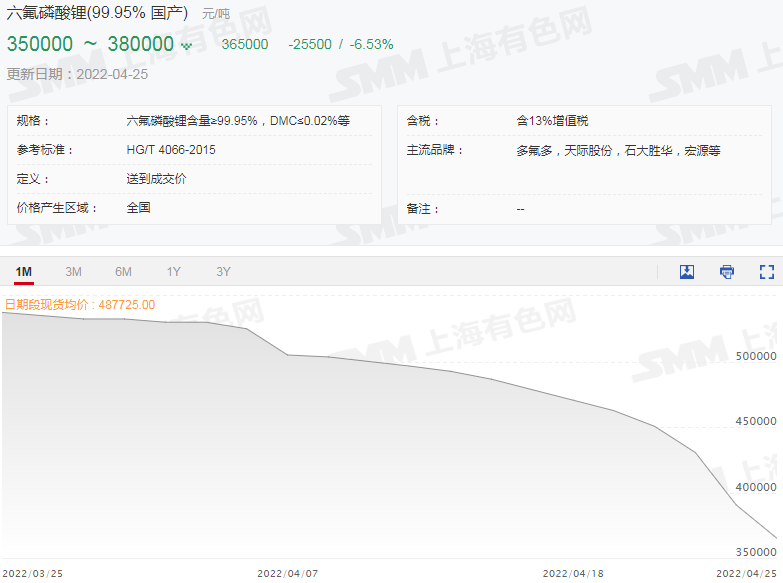
Task: Click the product title 六氟磷酸锂(99.95% 国产)
Action: point(97,14)
